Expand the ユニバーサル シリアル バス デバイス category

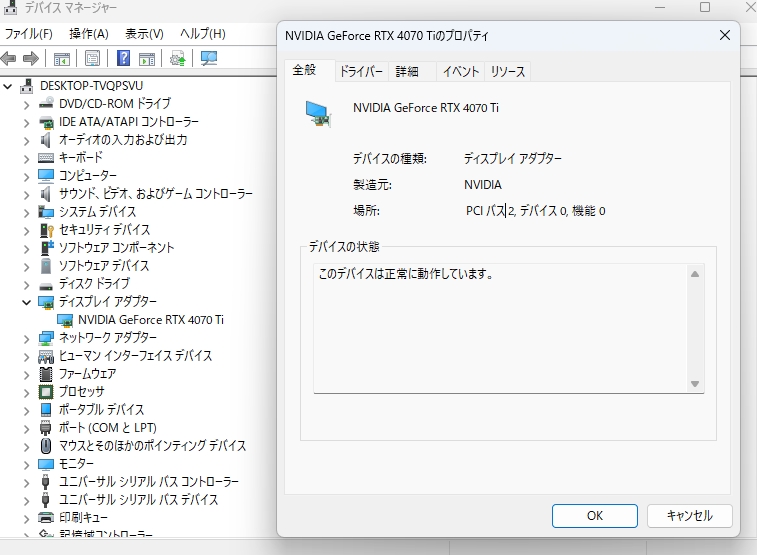27,500
